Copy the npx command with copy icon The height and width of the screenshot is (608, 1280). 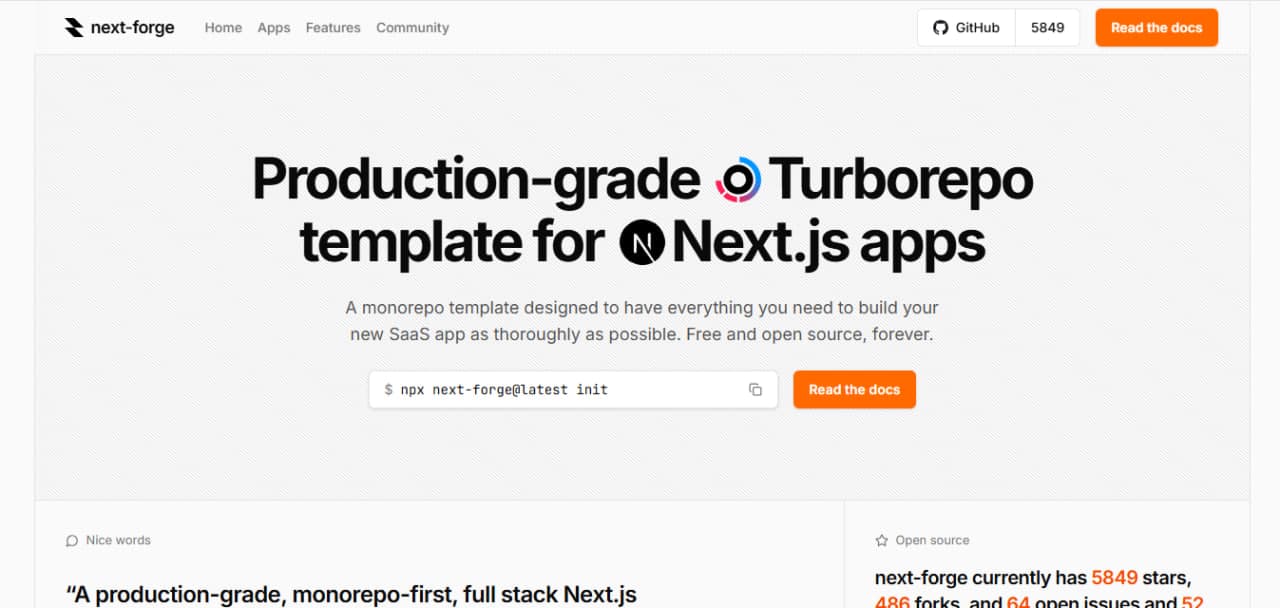coord(755,390)
